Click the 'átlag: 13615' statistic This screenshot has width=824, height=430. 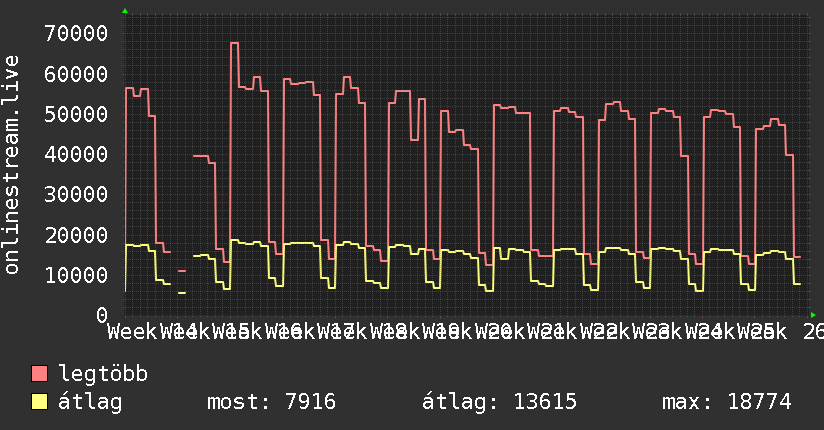coord(499,402)
